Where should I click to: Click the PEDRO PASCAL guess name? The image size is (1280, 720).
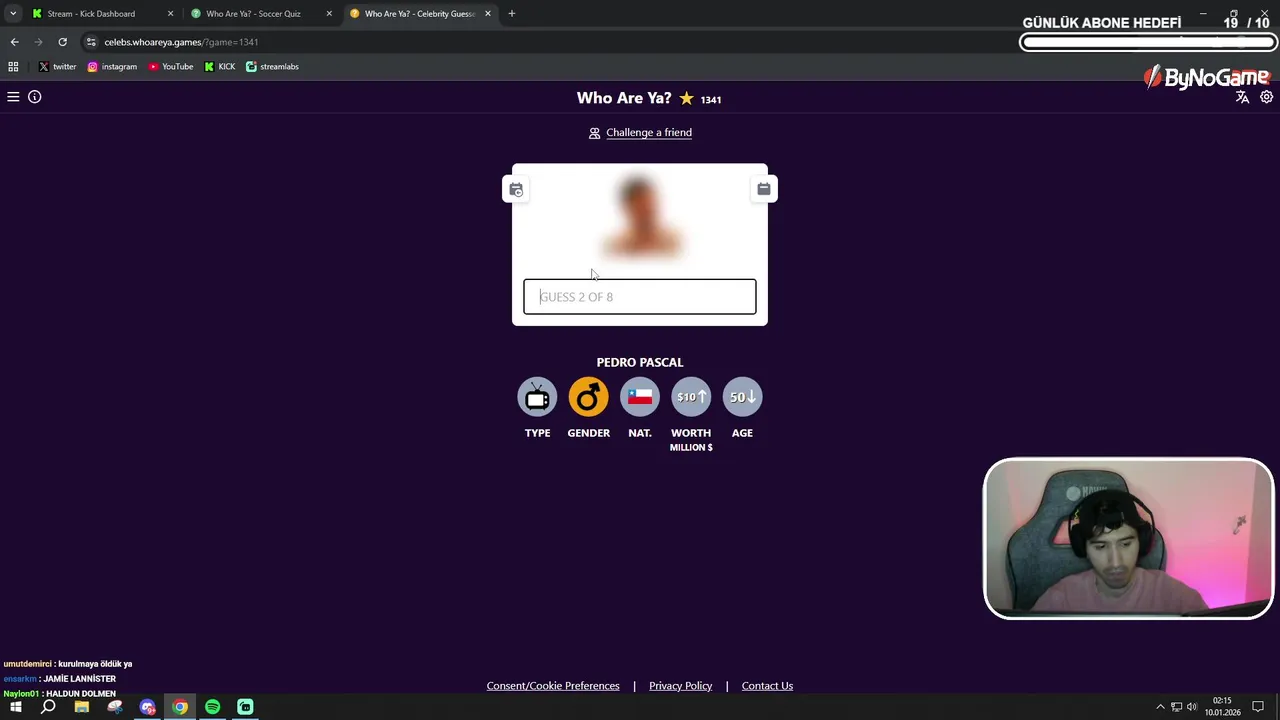[x=640, y=362]
